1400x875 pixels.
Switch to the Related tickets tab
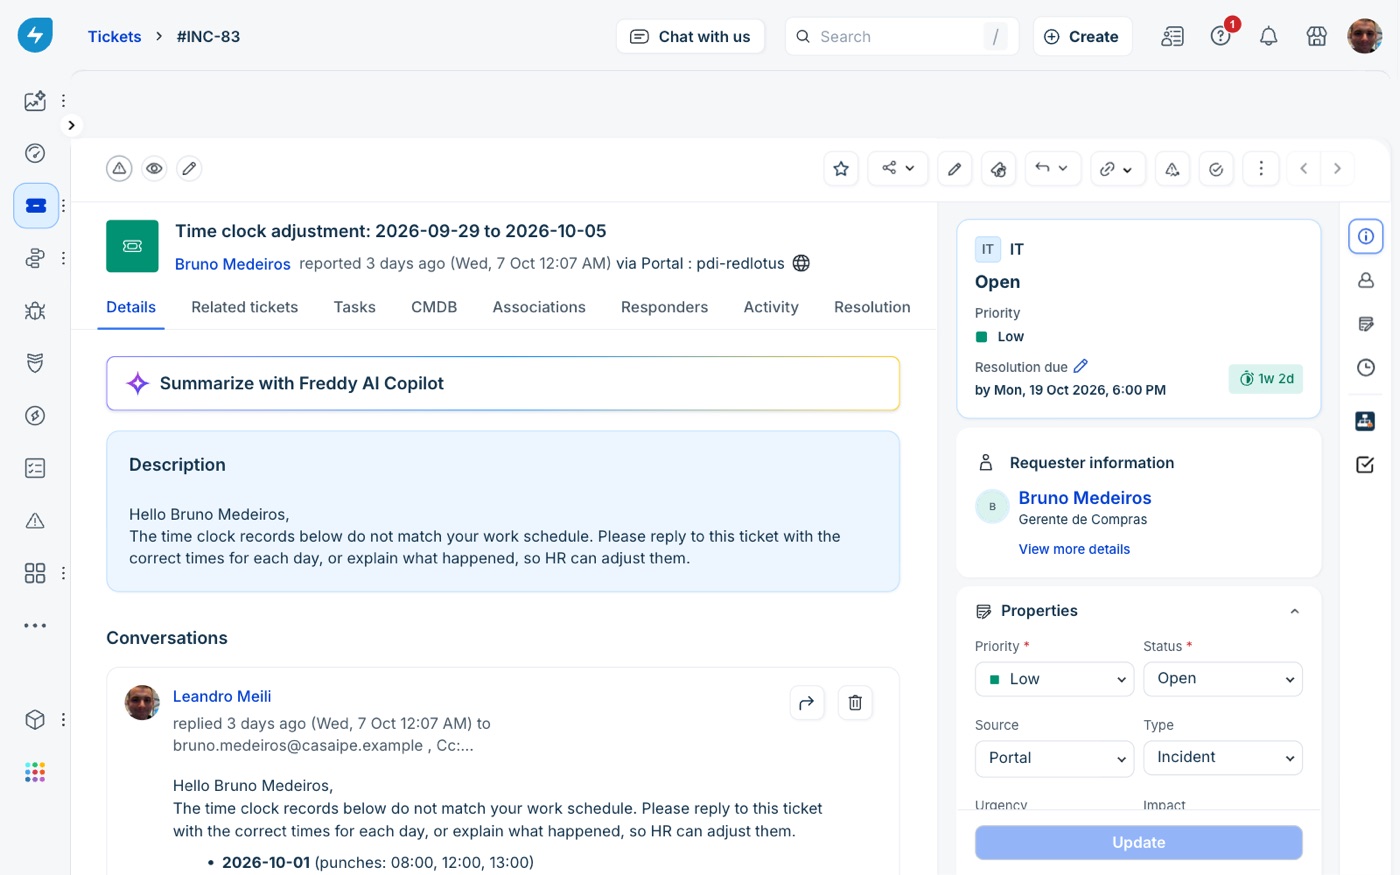click(245, 307)
